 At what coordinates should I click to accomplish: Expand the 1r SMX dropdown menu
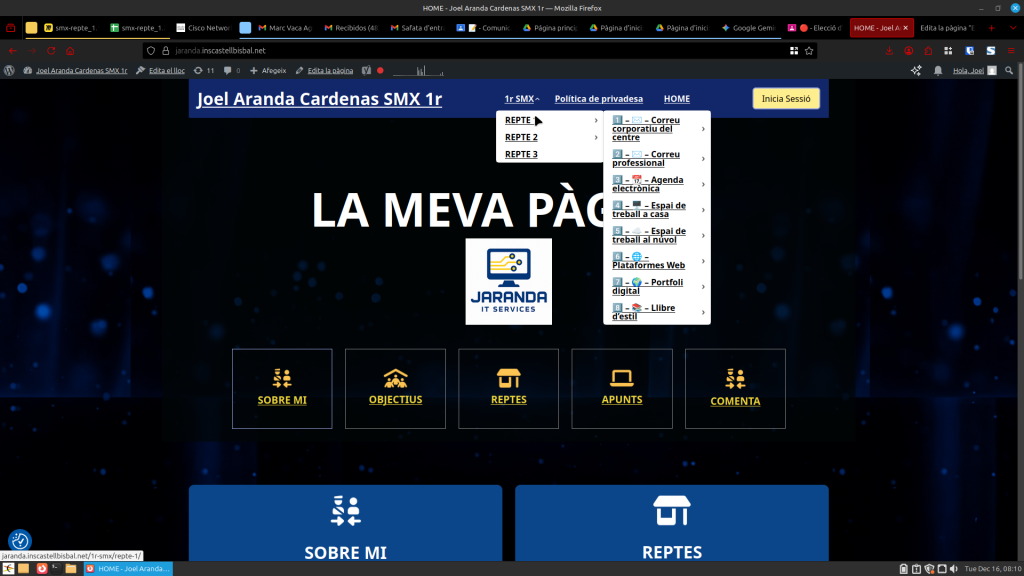(522, 99)
